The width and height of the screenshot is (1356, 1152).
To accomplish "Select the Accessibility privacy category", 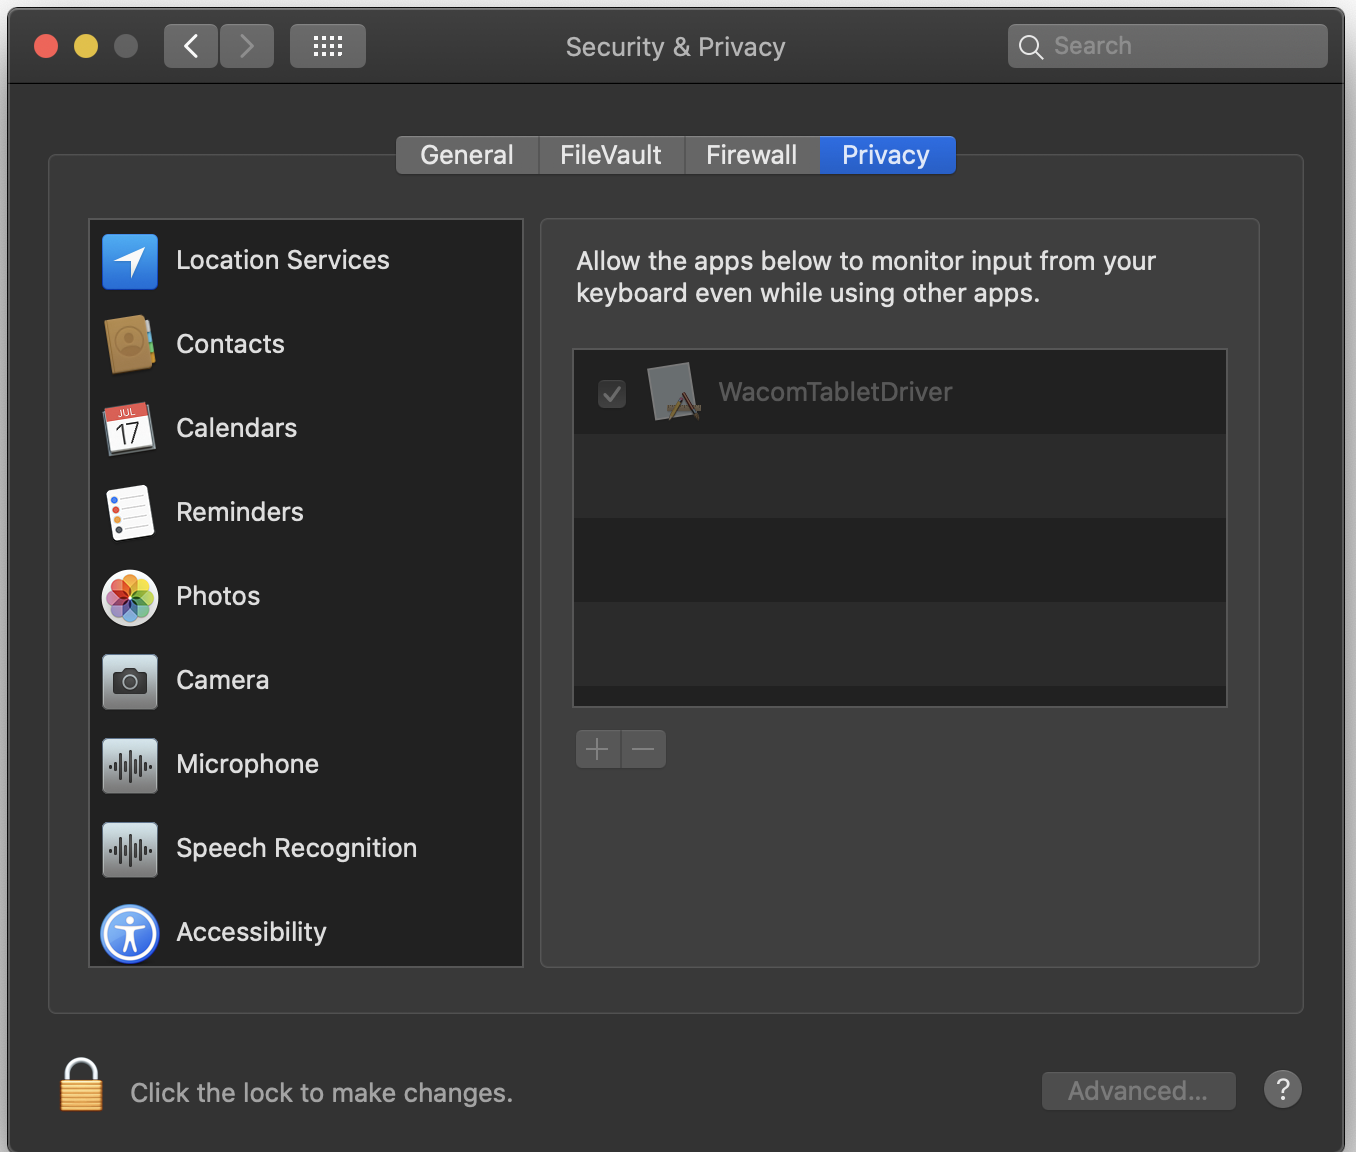I will 251,932.
